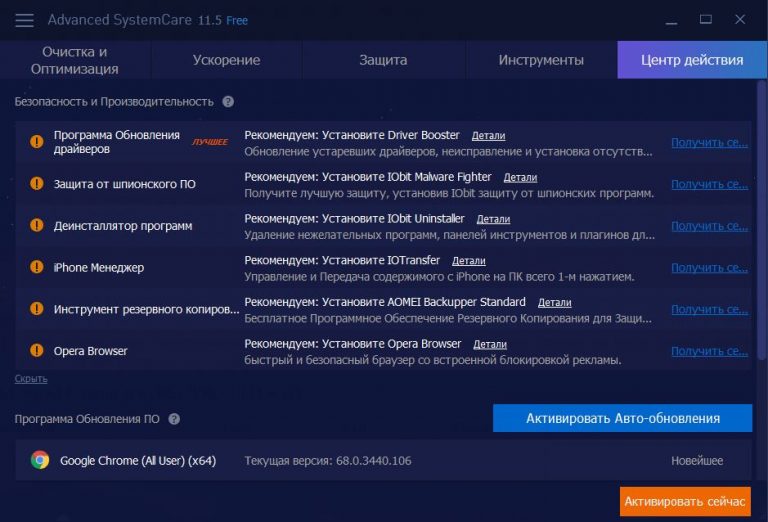Click Рекомендуем: Установите Driver Booster text

352,135
